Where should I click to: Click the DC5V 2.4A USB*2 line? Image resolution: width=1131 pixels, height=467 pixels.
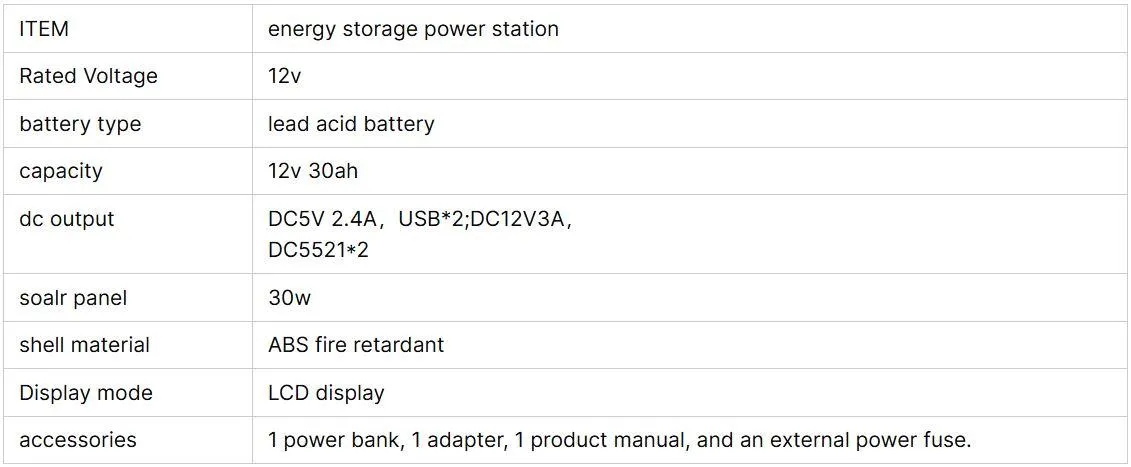tap(420, 219)
